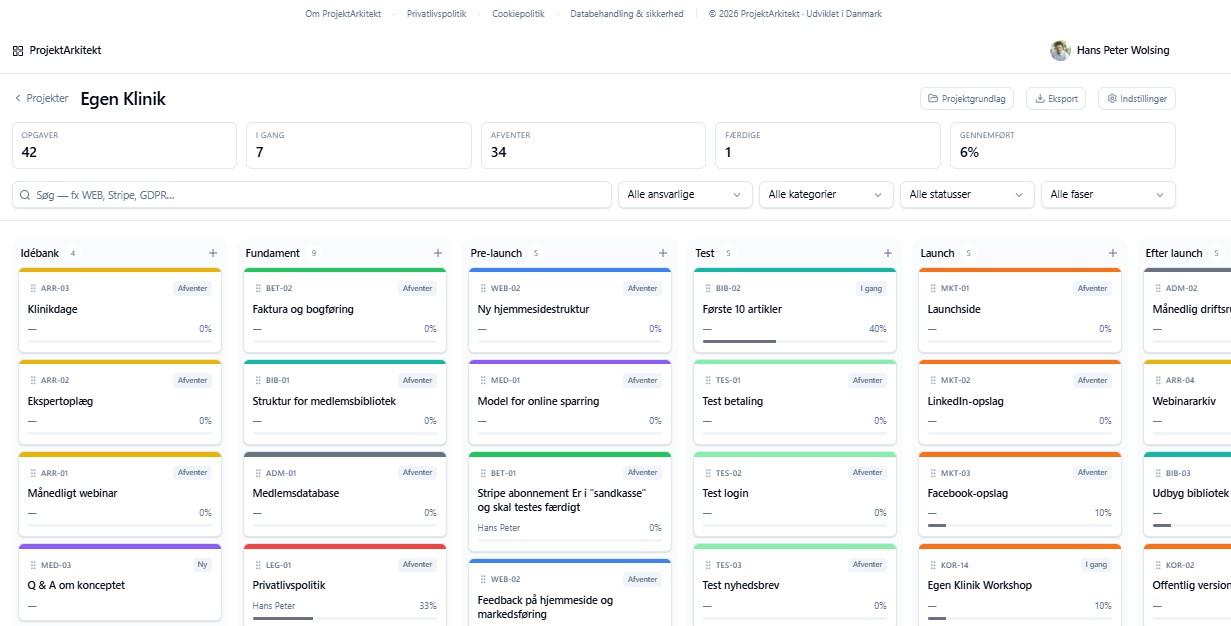Viewport: 1231px width, 626px height.
Task: Go back to Projekter
Action: (42, 98)
